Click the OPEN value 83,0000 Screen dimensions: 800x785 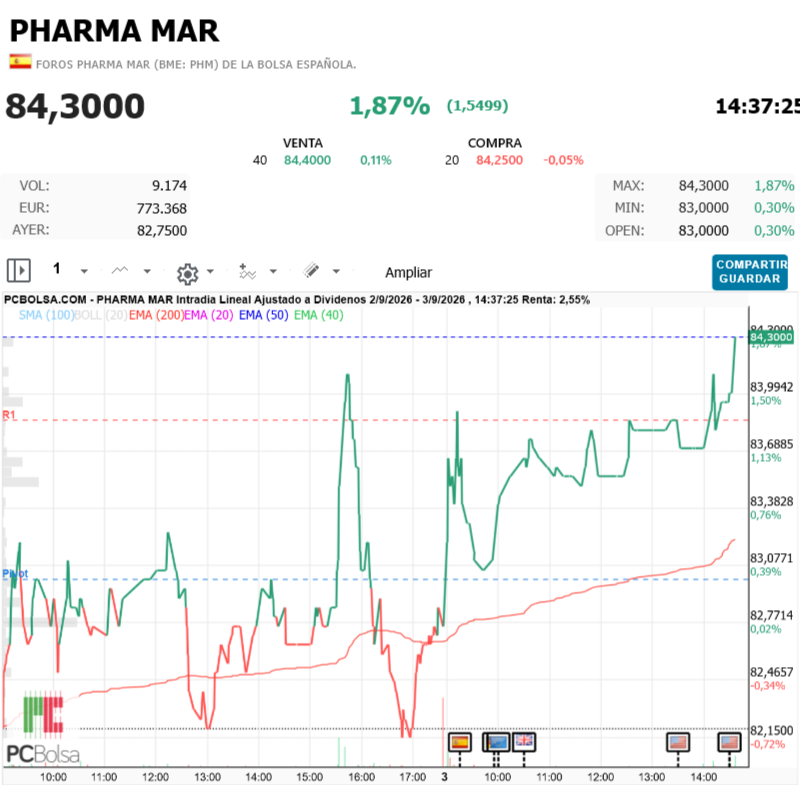[704, 231]
